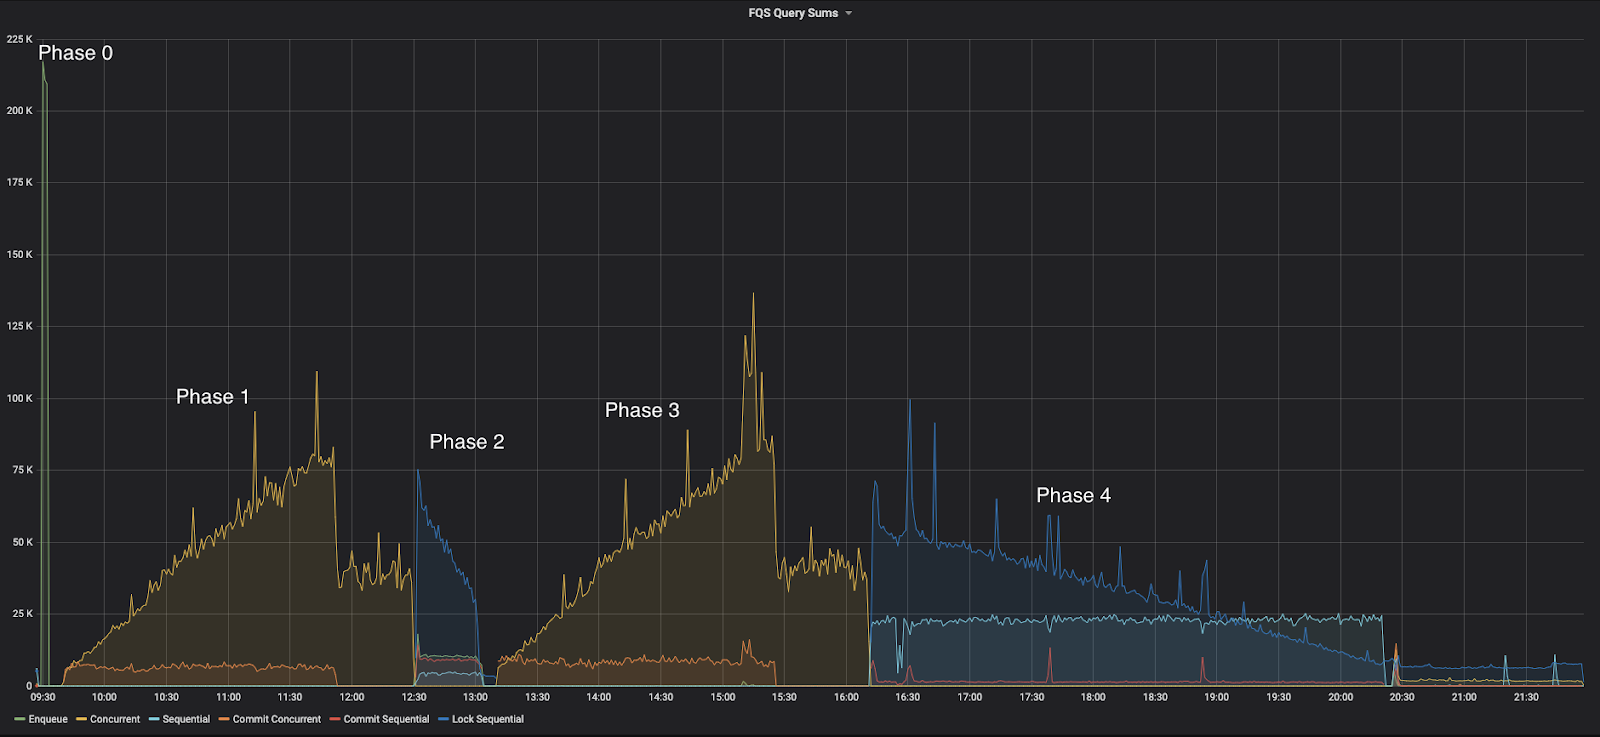Viewport: 1600px width, 737px height.
Task: Click the 15:30 time axis label
Action: pyautogui.click(x=784, y=697)
